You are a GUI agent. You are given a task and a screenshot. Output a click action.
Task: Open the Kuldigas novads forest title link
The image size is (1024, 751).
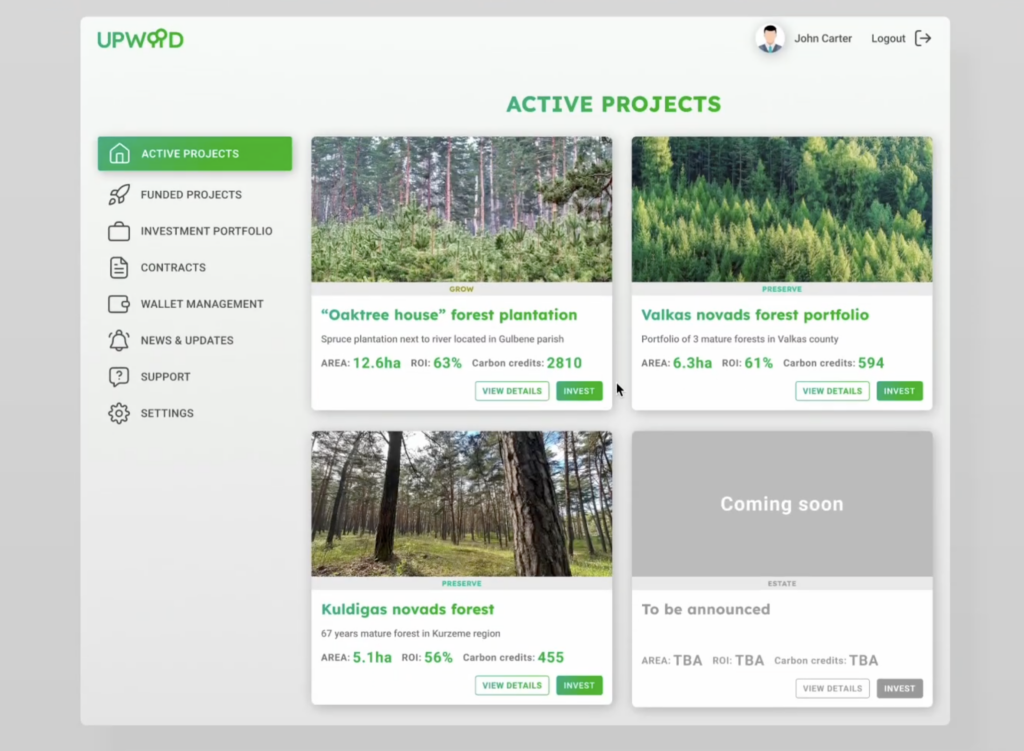click(x=408, y=609)
